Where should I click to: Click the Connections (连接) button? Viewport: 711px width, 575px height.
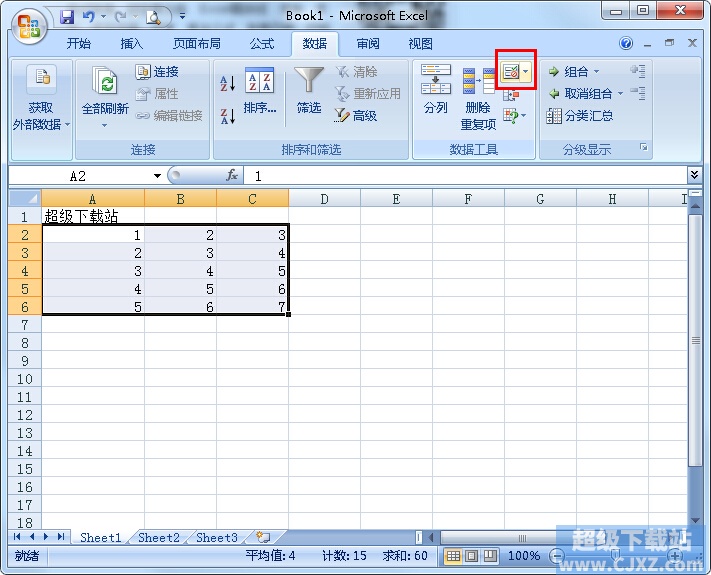pos(157,72)
